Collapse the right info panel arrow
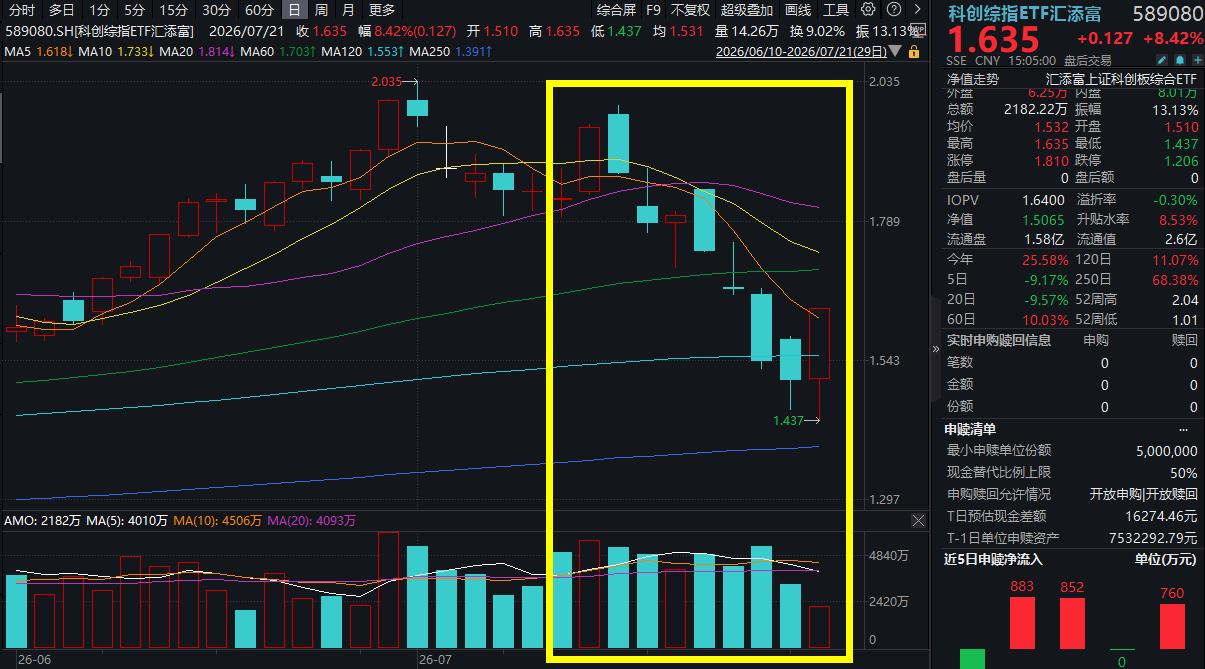Image resolution: width=1205 pixels, height=669 pixels. pyautogui.click(x=936, y=348)
